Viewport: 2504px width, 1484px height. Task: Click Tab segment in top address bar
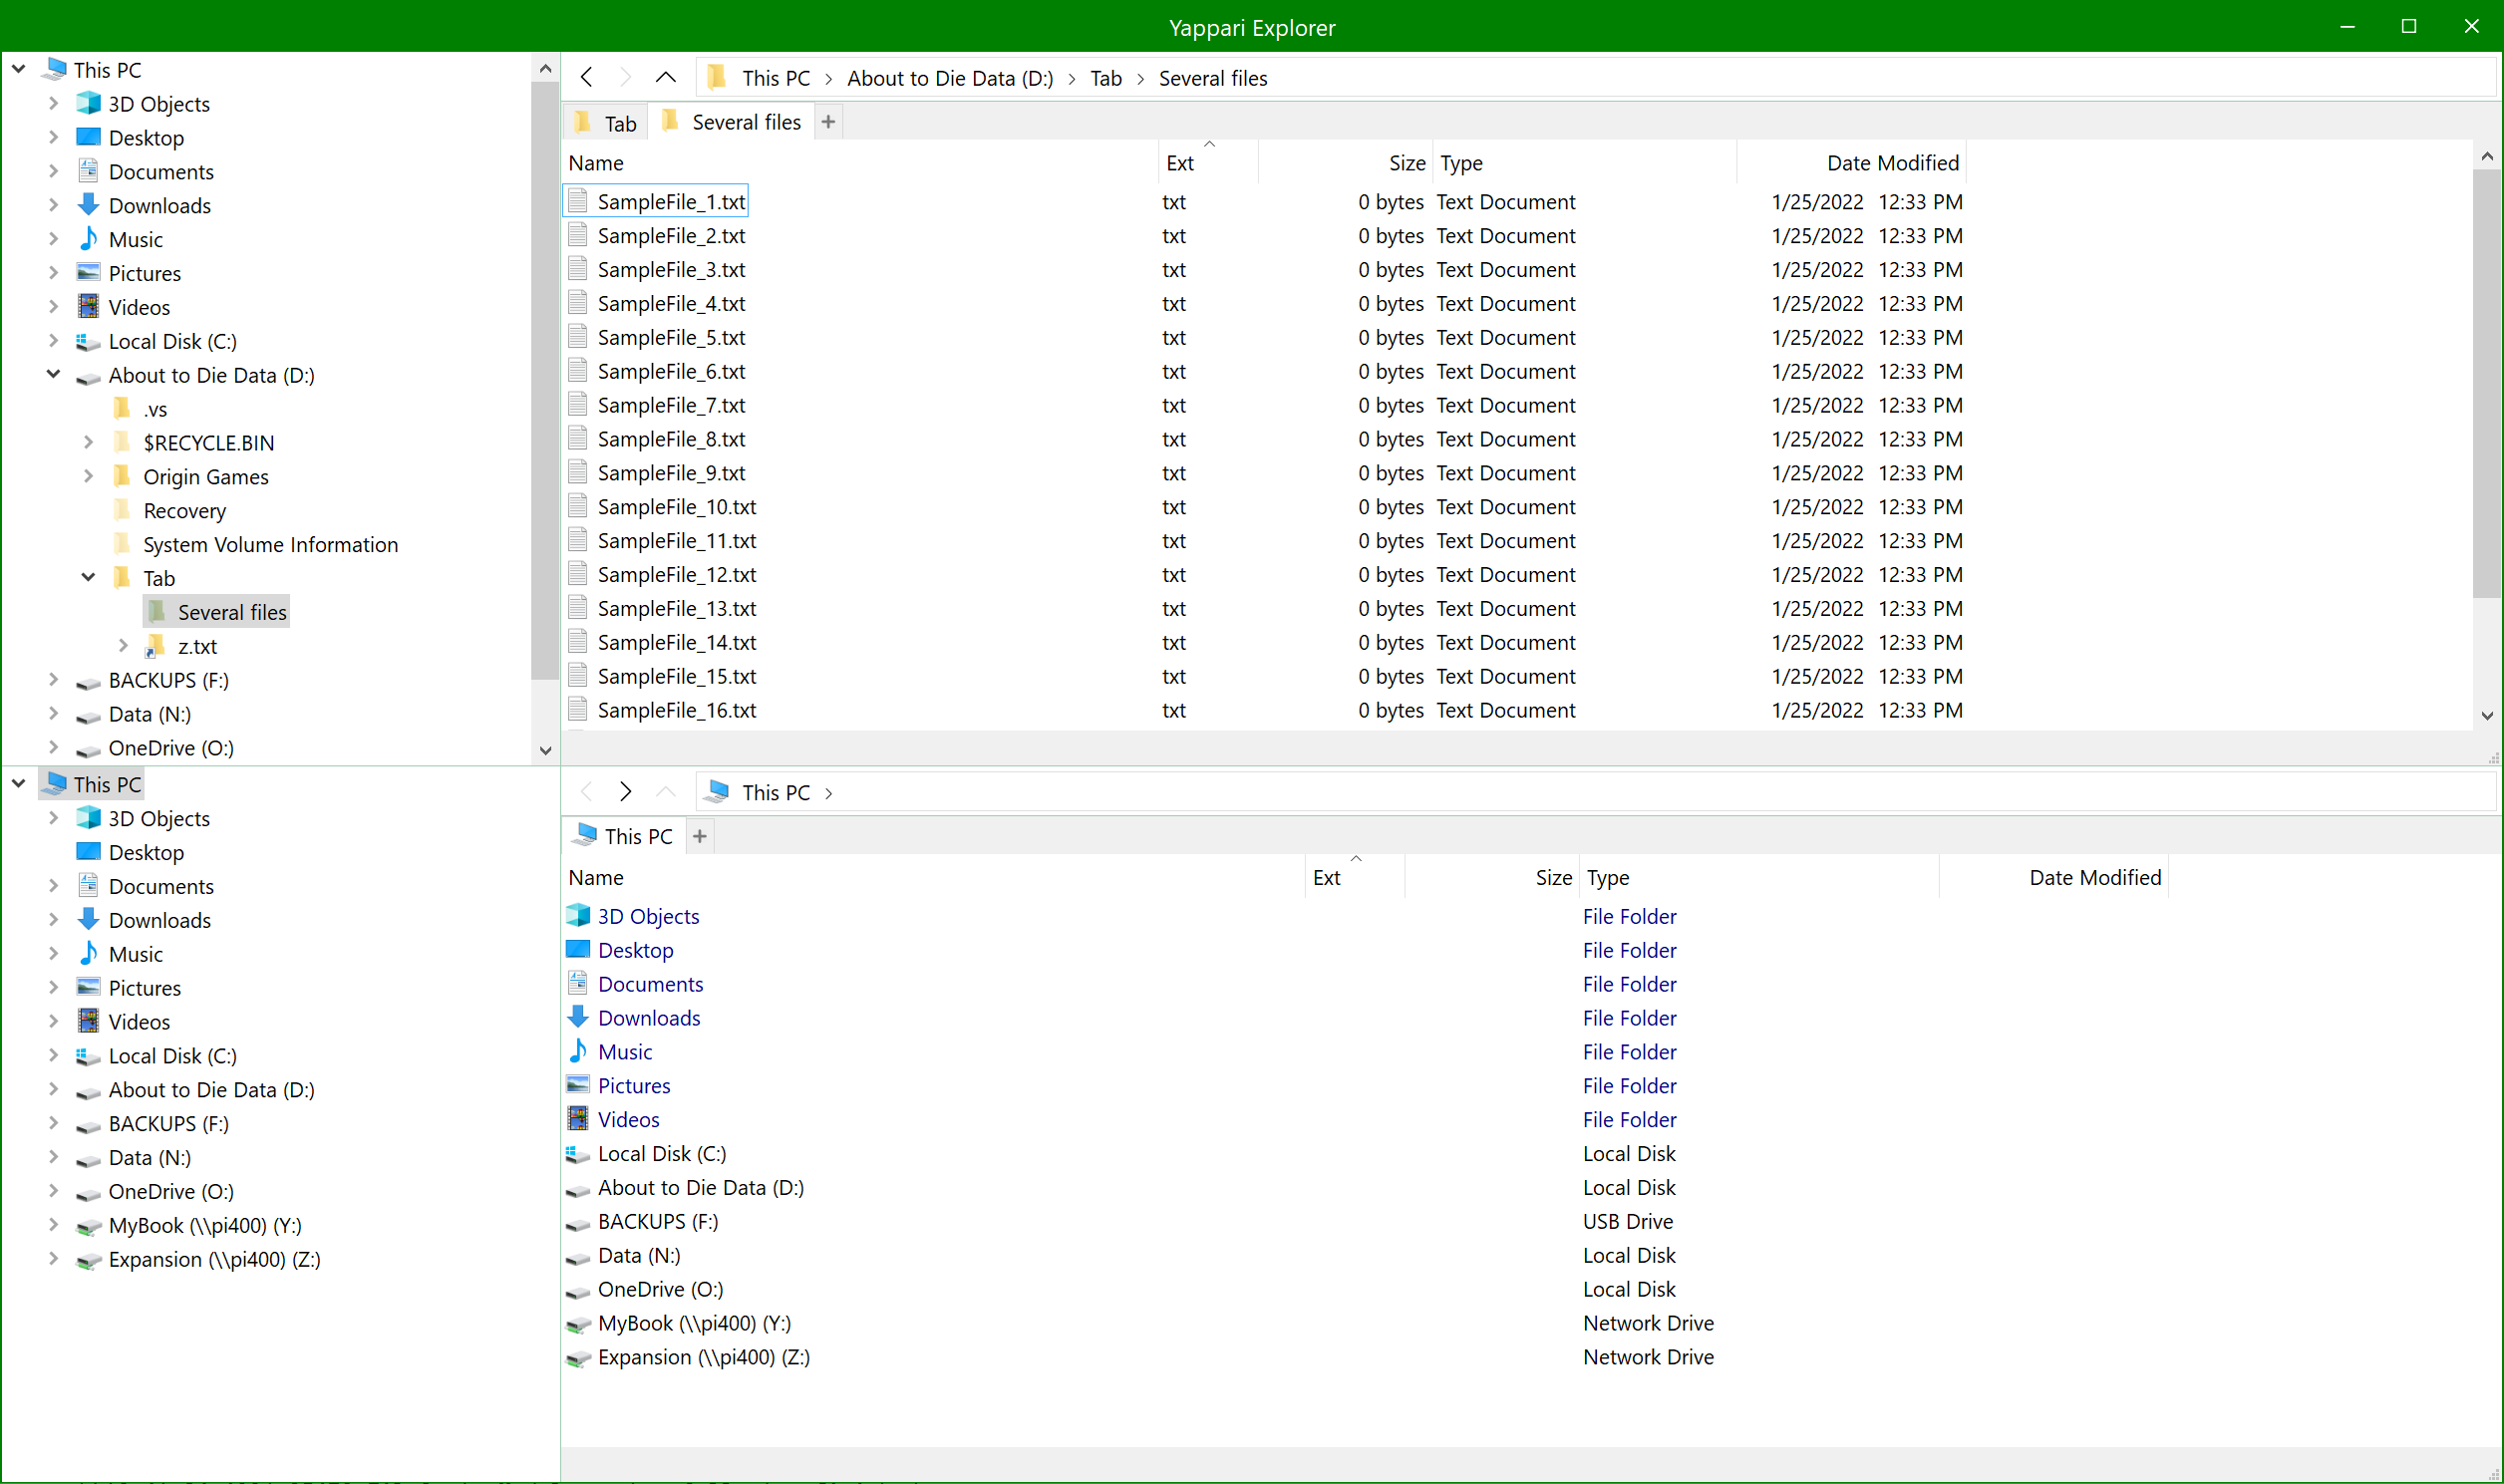point(1106,78)
